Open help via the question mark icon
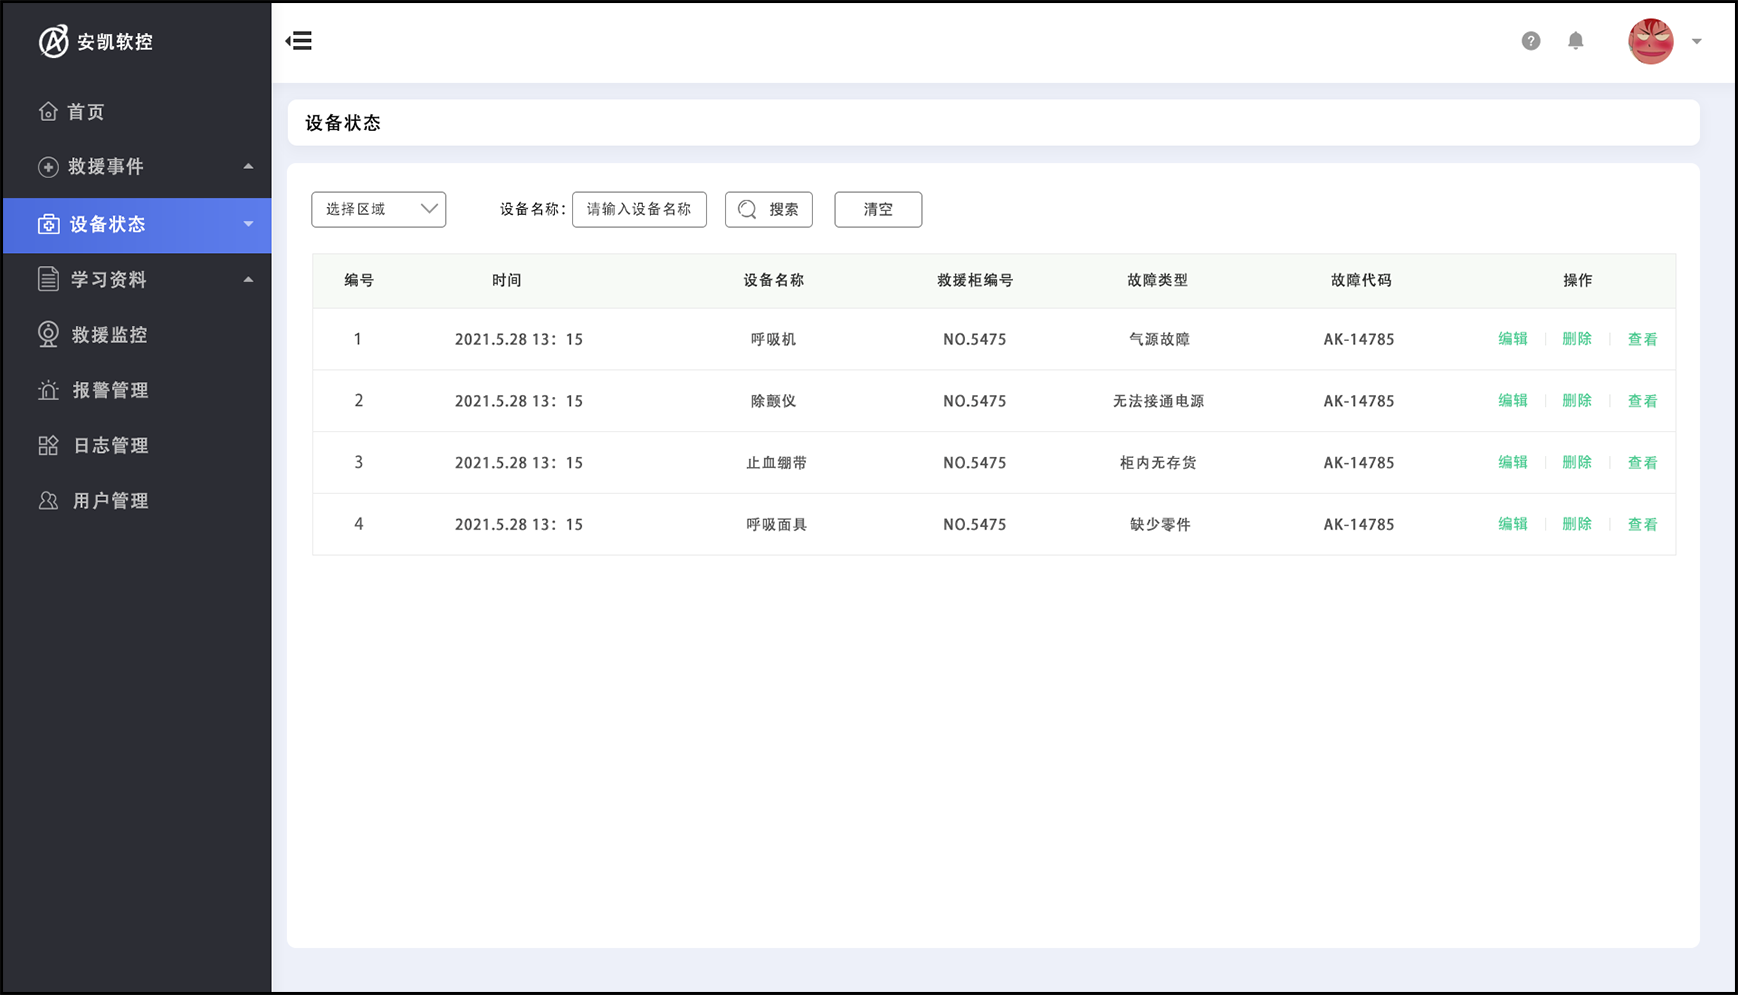 (1530, 41)
